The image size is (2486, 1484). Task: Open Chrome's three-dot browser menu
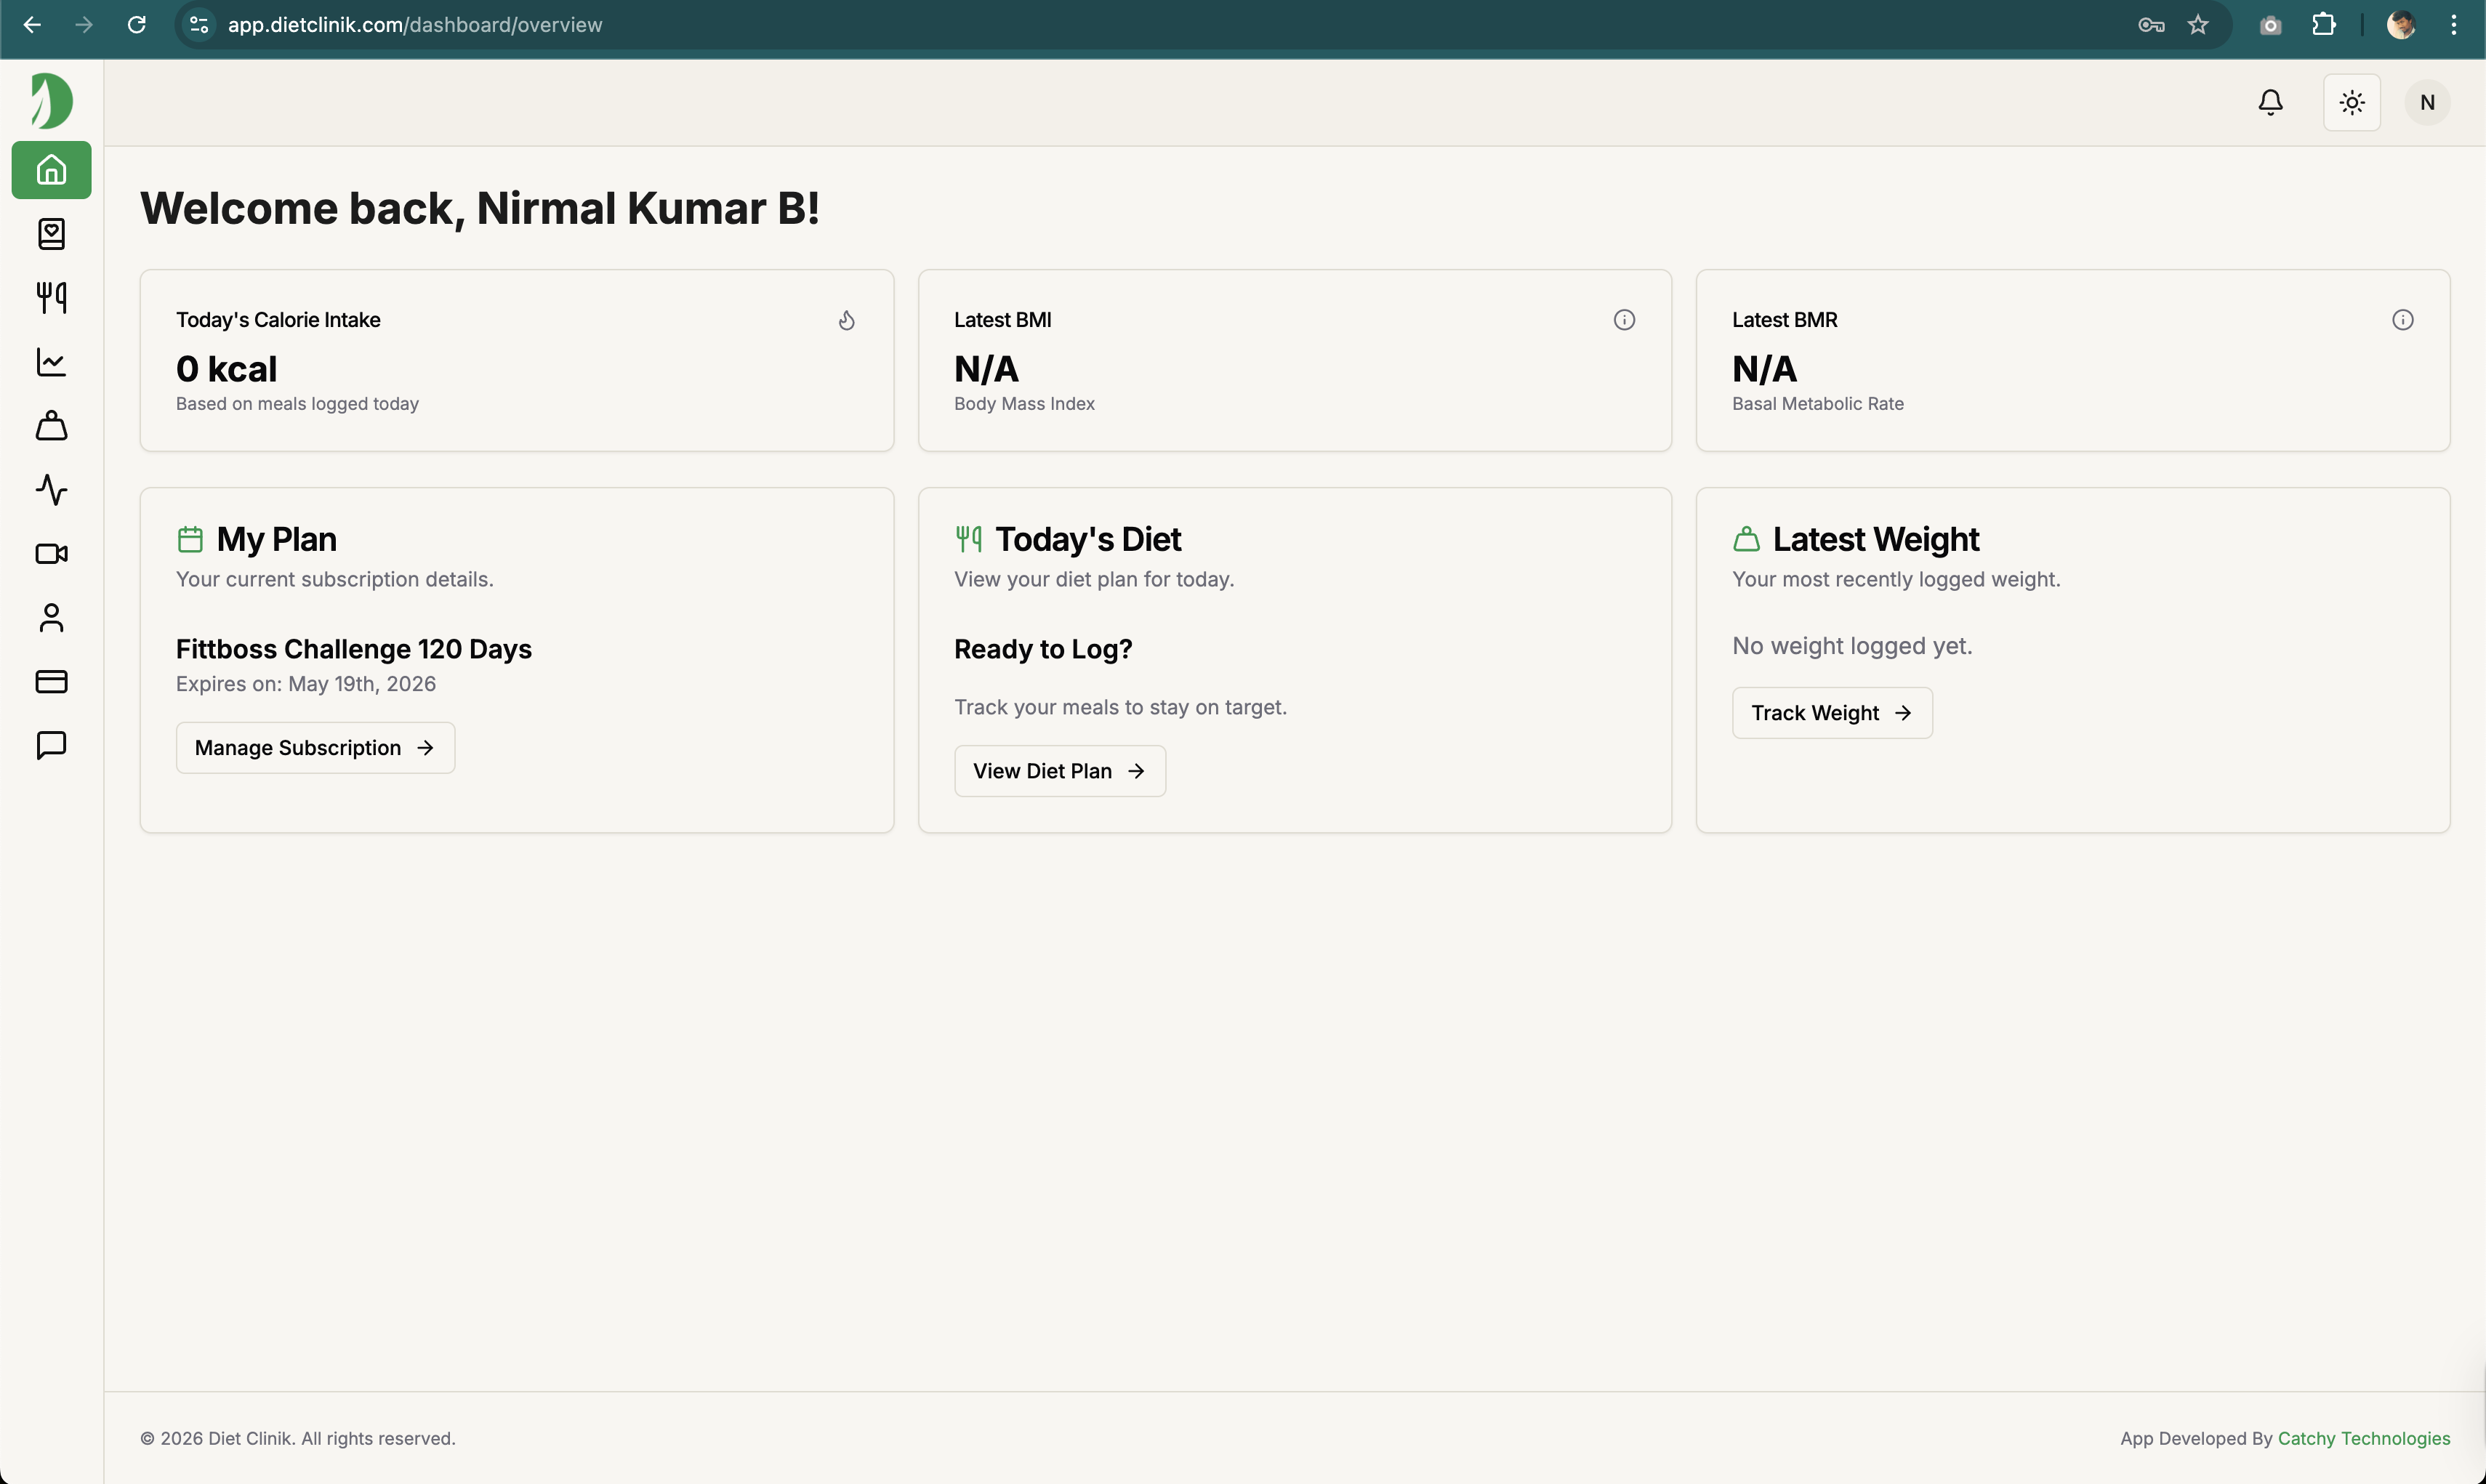pyautogui.click(x=2455, y=24)
